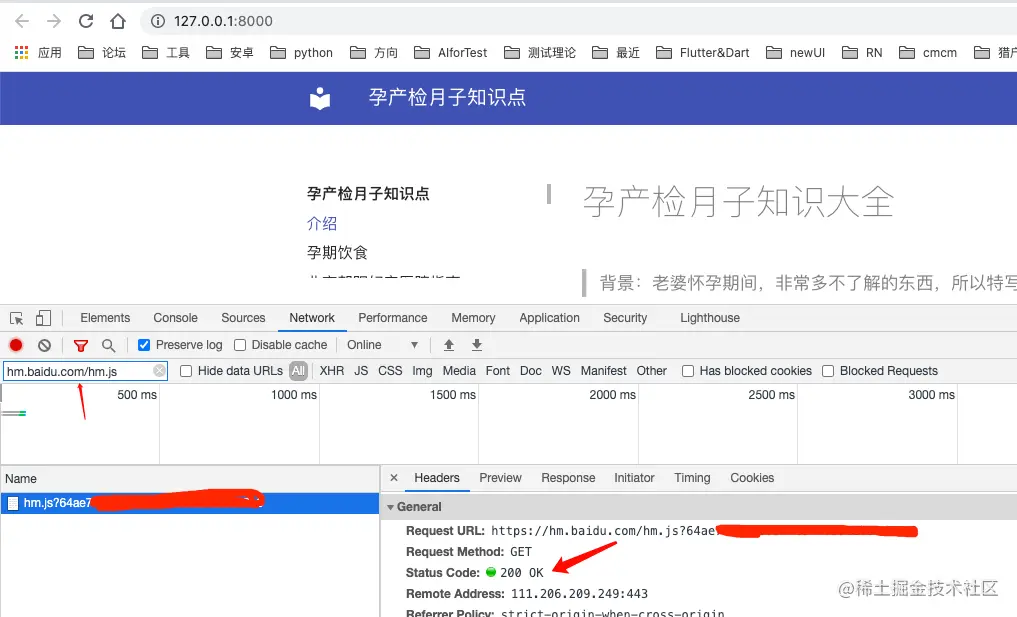Switch to the Console panel tab

(175, 318)
